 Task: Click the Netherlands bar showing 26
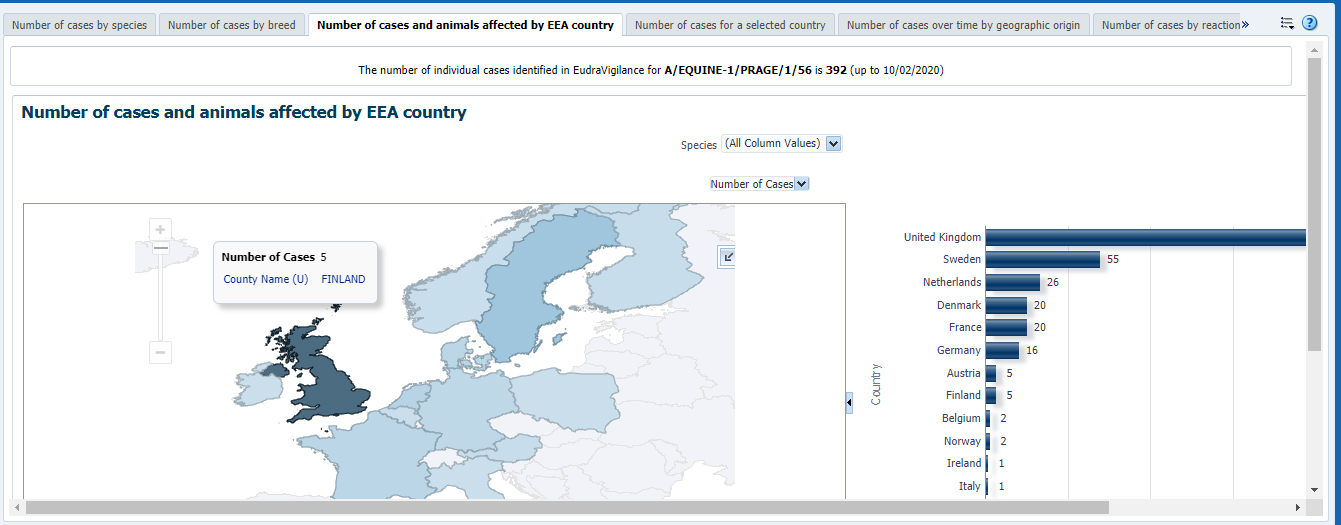click(1013, 283)
